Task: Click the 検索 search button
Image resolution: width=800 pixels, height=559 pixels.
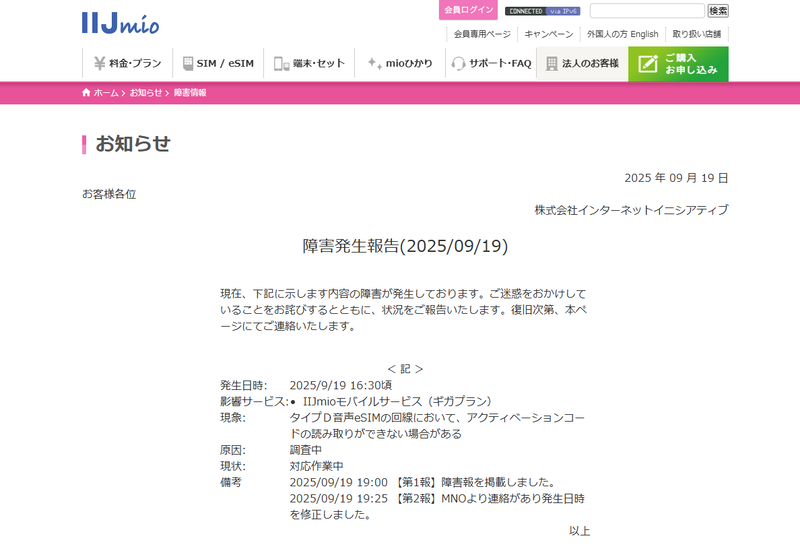Action: [x=718, y=11]
